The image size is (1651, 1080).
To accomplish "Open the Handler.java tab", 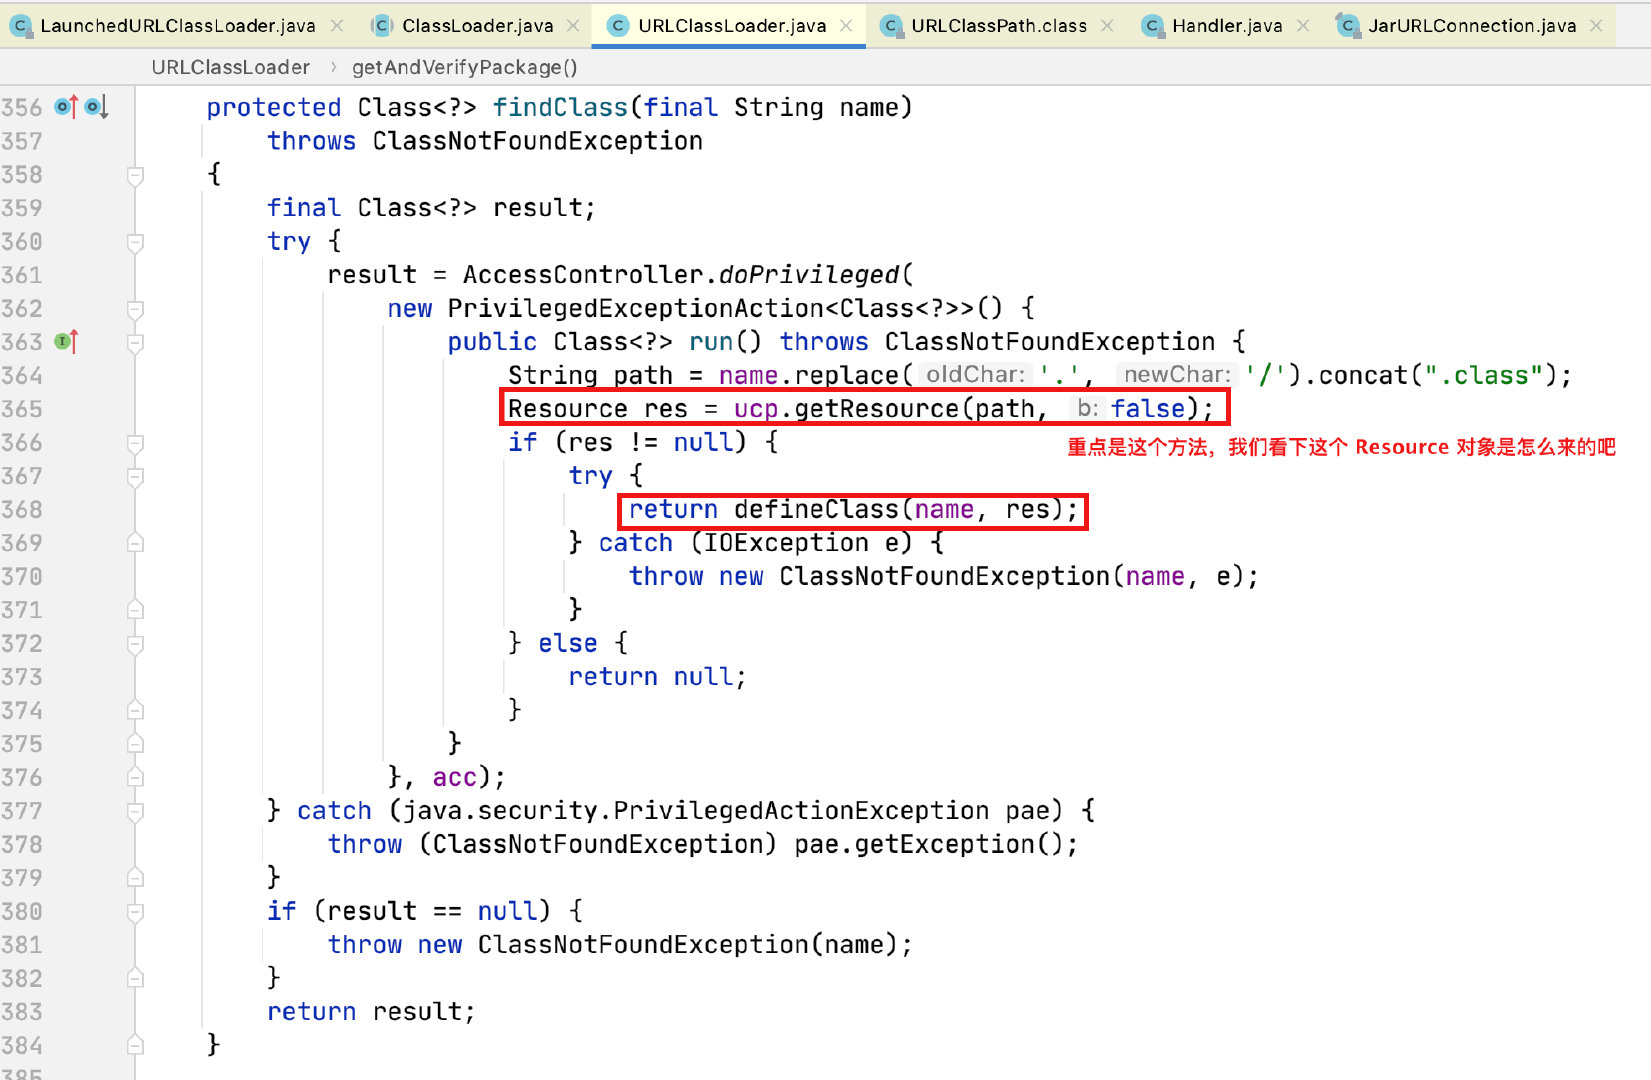I will point(1227,26).
